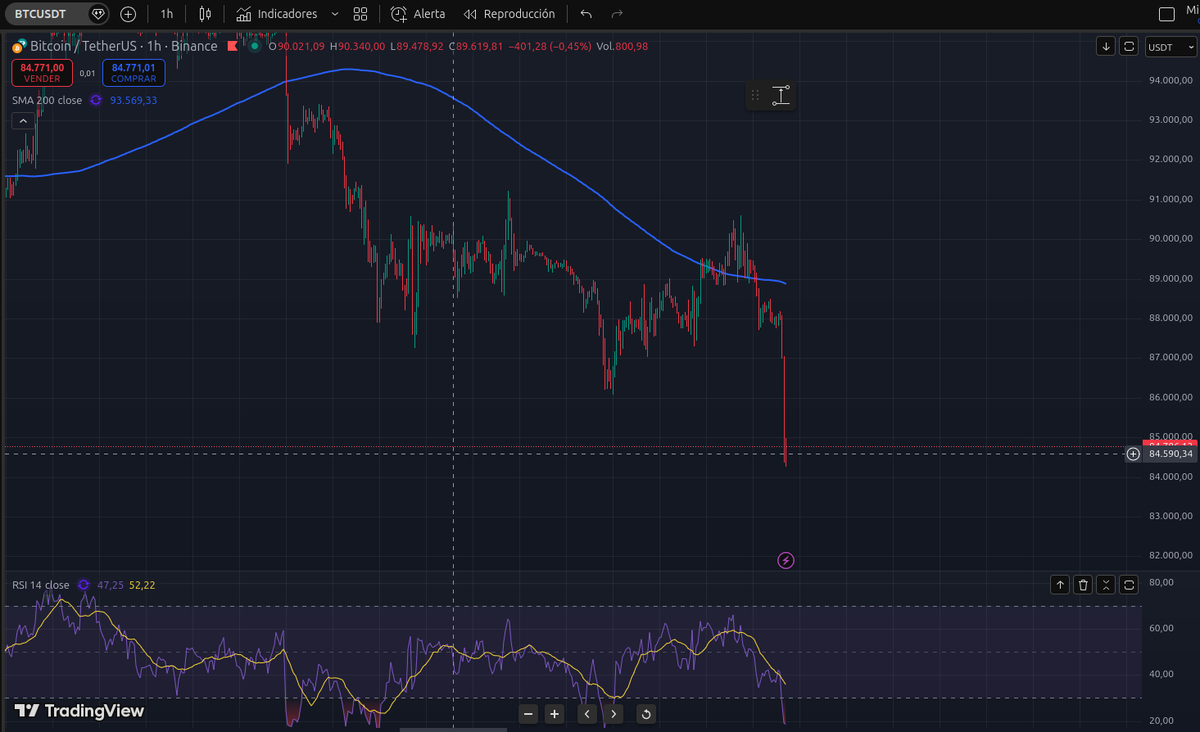Open the USDT currency dropdown
Screen dimensions: 1200x732
pyautogui.click(x=1169, y=46)
